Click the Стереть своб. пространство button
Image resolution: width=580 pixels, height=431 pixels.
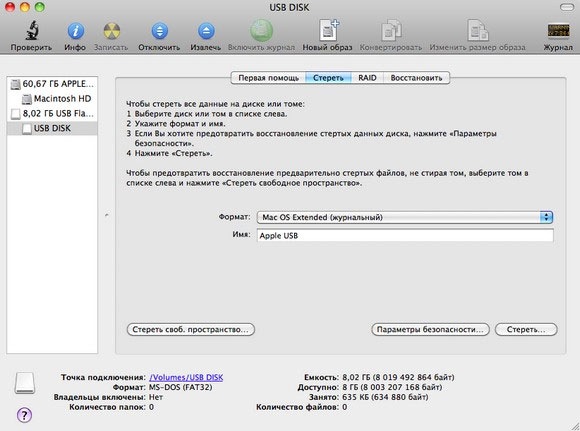click(x=190, y=330)
